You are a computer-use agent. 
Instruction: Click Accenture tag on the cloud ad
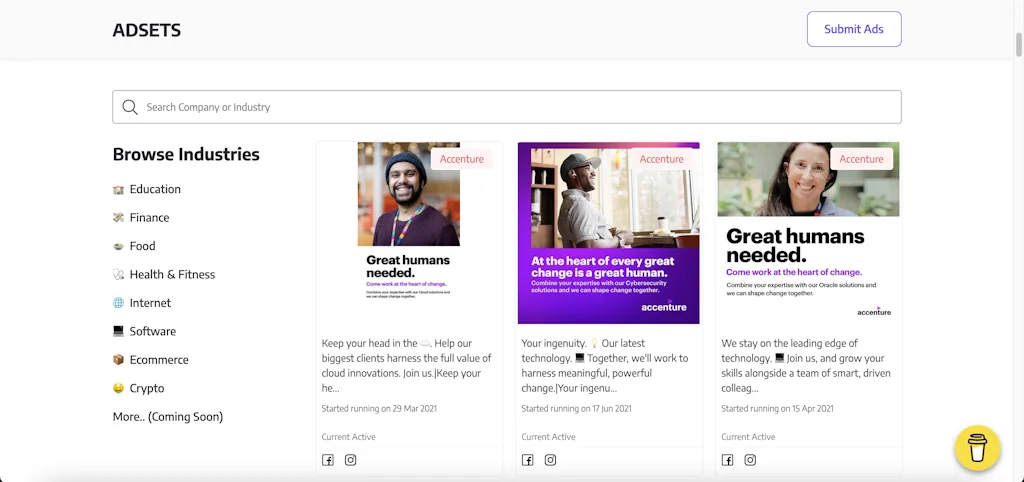462,159
